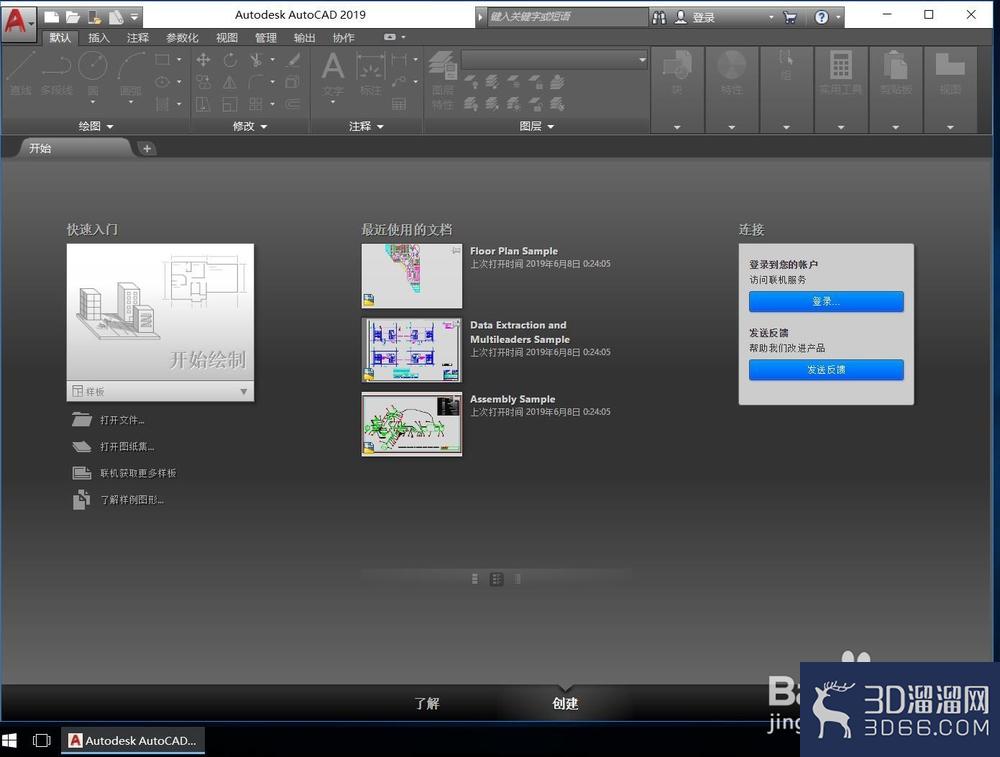This screenshot has height=757, width=1000.
Task: Open the Layer Properties (图层特性) tool
Action: pyautogui.click(x=443, y=80)
